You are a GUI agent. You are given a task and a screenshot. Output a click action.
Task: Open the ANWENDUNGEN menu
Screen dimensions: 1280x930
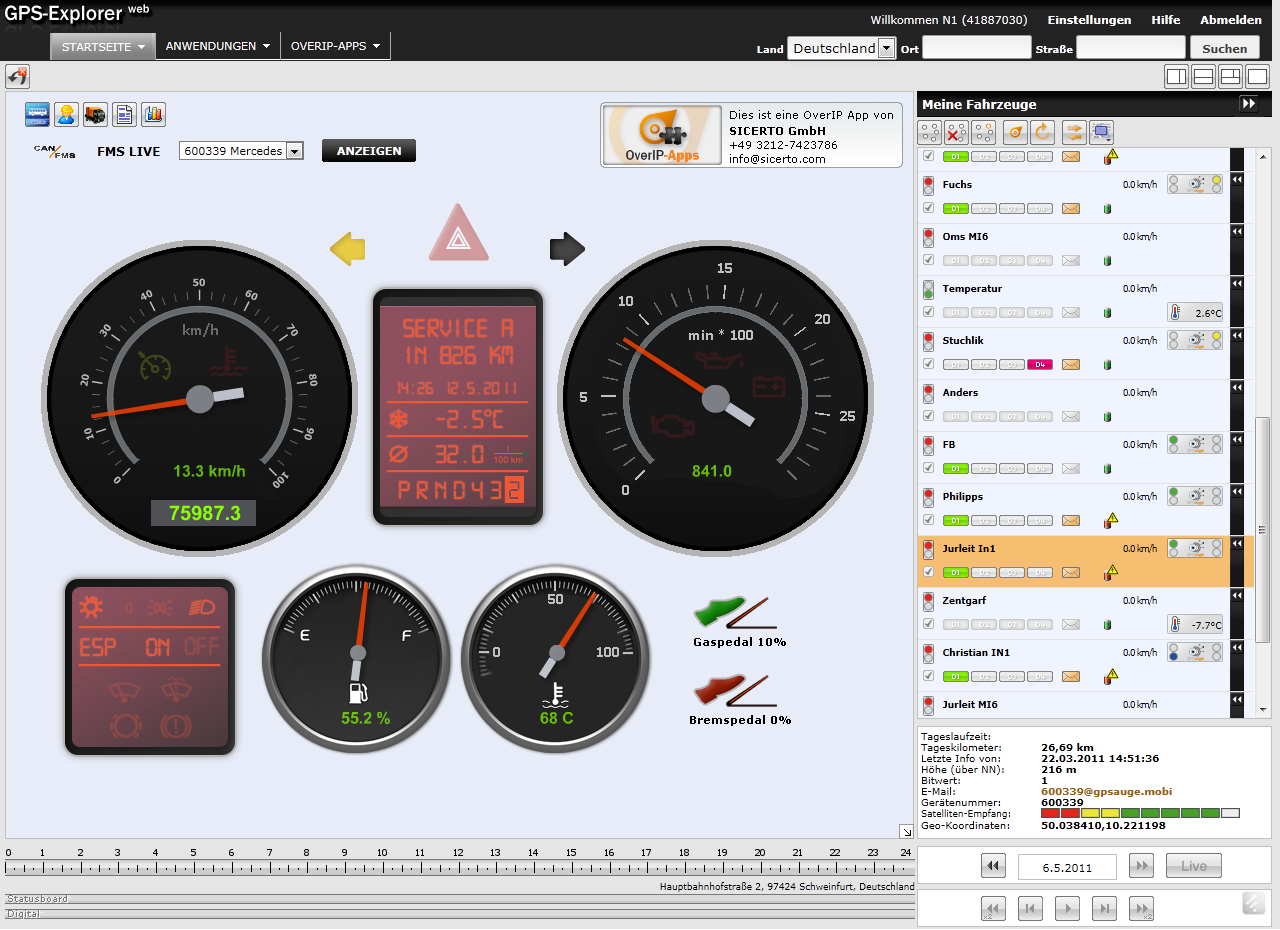click(x=218, y=46)
